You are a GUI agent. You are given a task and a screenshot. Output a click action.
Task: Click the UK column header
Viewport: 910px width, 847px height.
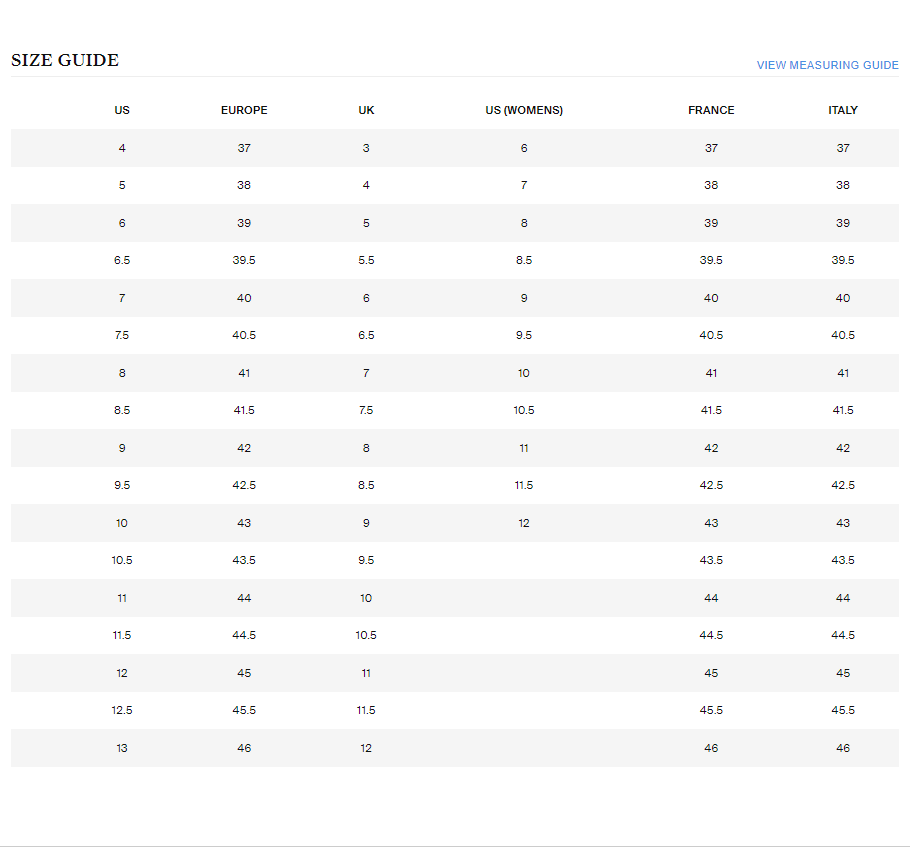point(366,110)
